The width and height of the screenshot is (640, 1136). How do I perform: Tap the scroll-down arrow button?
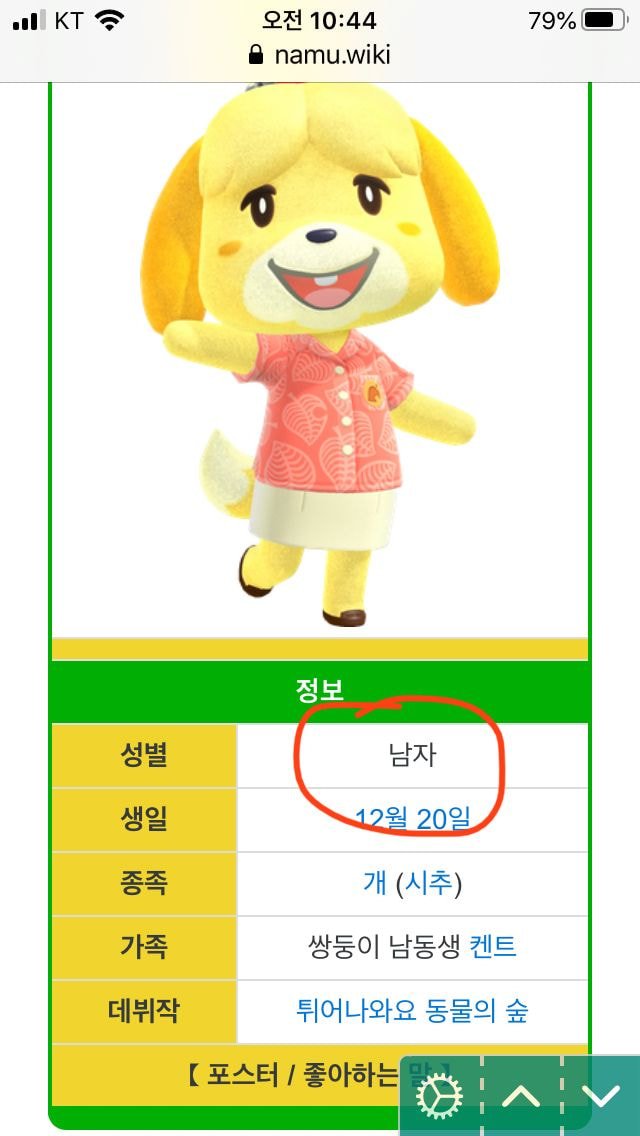(601, 1097)
